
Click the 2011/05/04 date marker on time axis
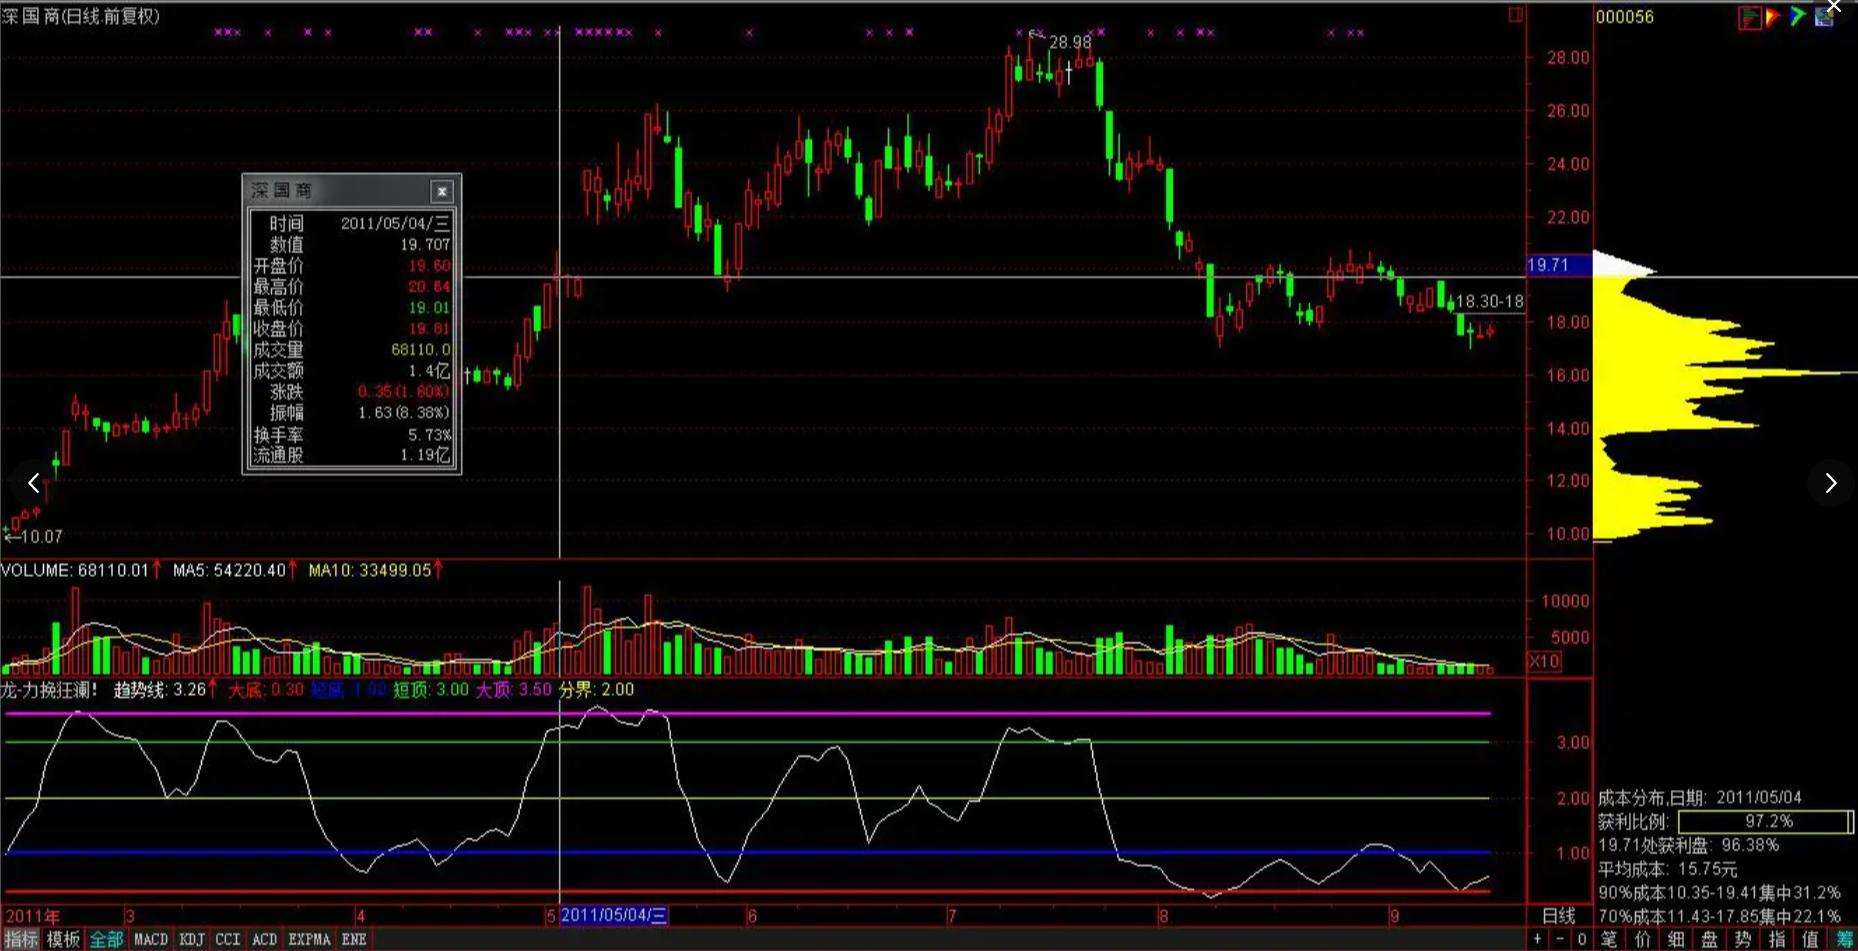tap(613, 915)
